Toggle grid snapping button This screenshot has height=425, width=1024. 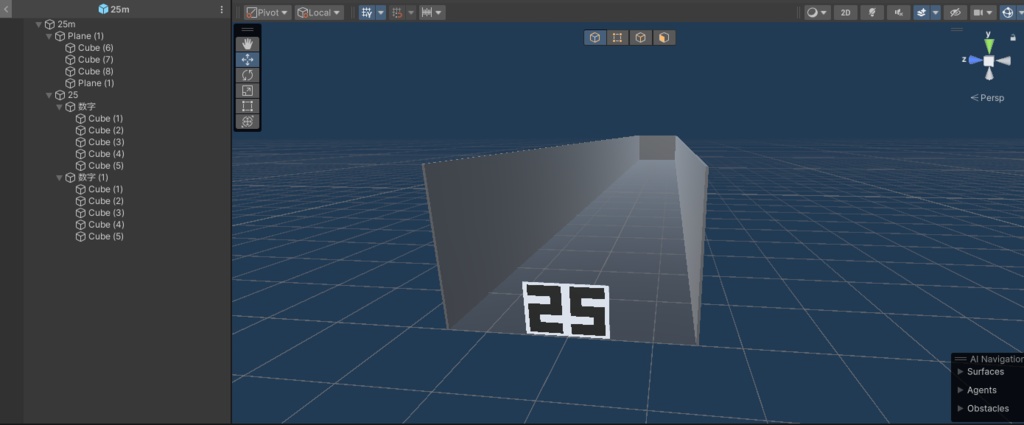point(367,12)
